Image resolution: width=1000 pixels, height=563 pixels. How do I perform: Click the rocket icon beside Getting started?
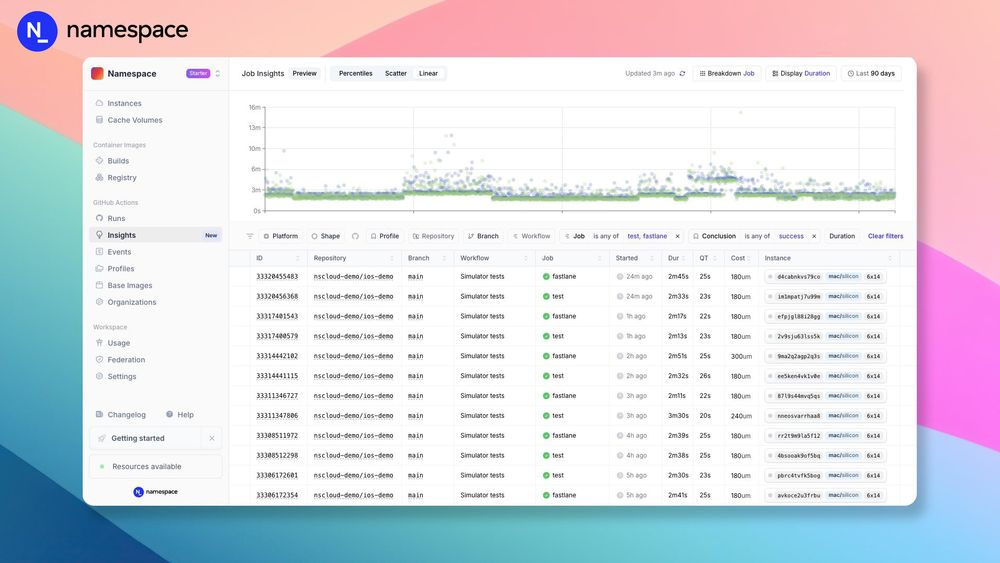click(102, 438)
